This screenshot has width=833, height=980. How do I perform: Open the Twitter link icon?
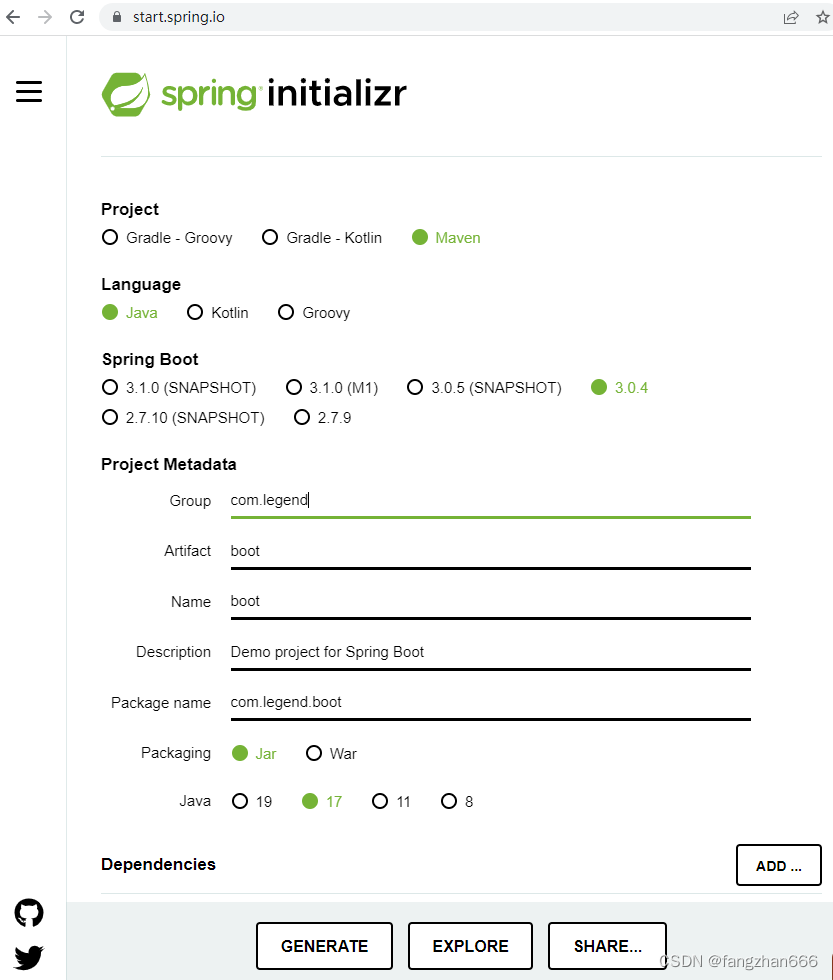pos(29,957)
